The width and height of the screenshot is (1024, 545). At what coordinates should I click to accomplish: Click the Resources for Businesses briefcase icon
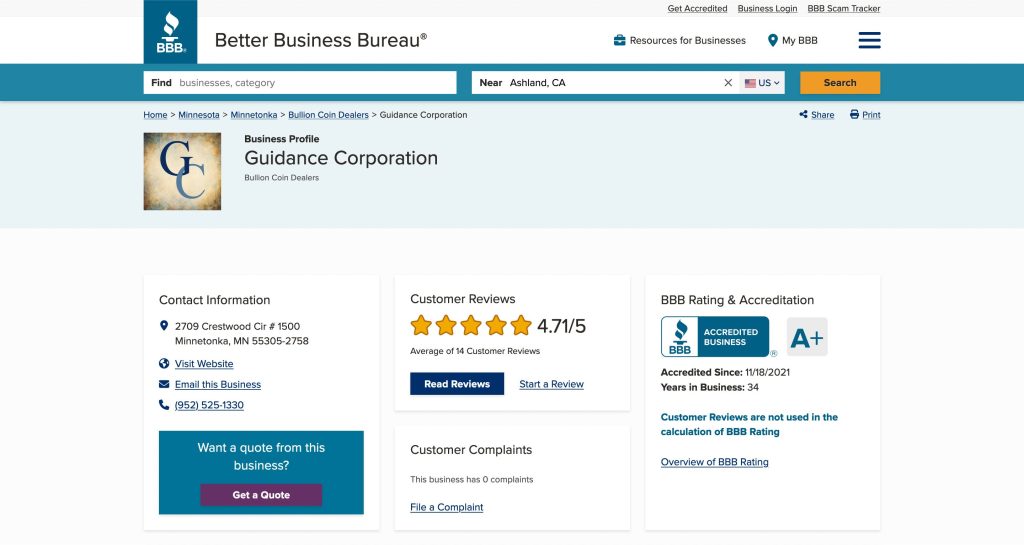coord(620,41)
